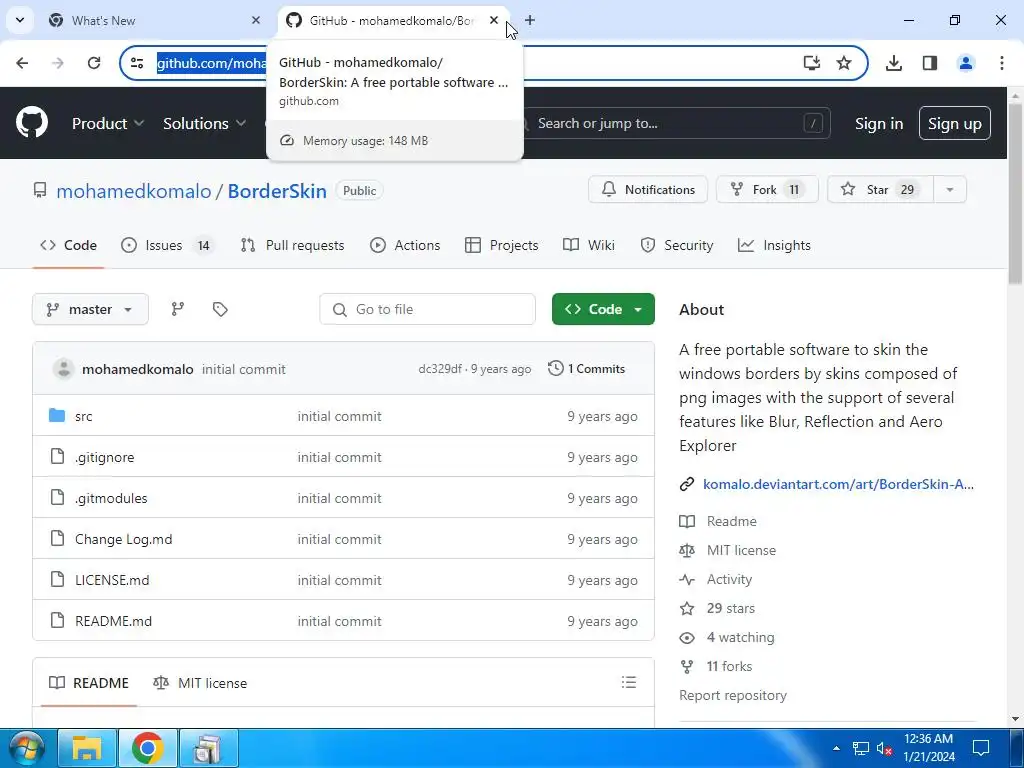Image resolution: width=1024 pixels, height=768 pixels.
Task: Switch to the Insights tab
Action: click(x=775, y=246)
